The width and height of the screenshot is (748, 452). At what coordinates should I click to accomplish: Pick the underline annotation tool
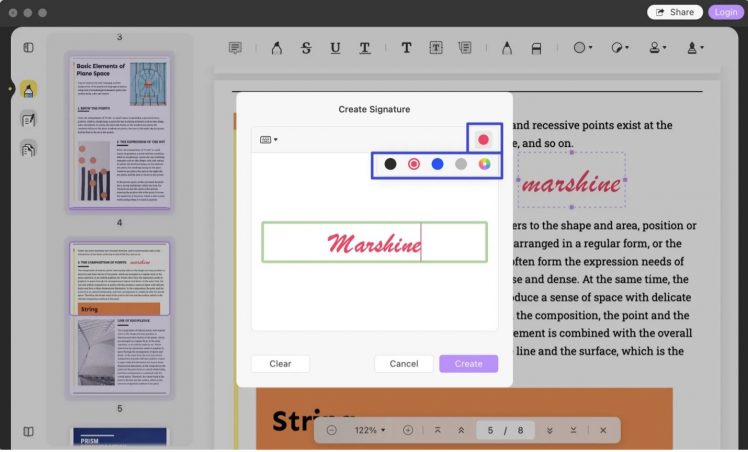point(335,47)
